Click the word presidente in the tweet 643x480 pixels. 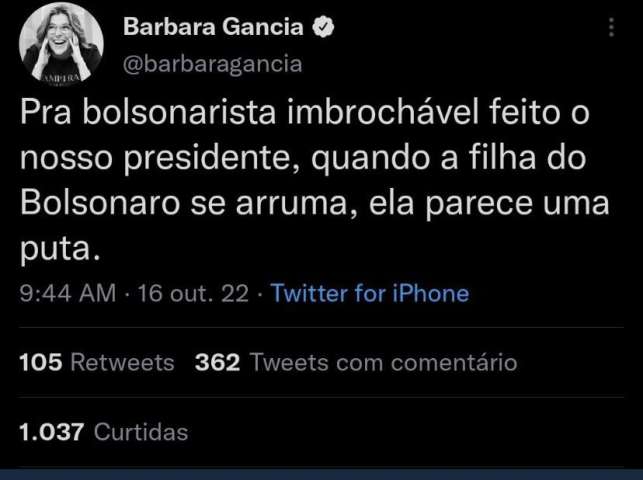[x=214, y=160]
